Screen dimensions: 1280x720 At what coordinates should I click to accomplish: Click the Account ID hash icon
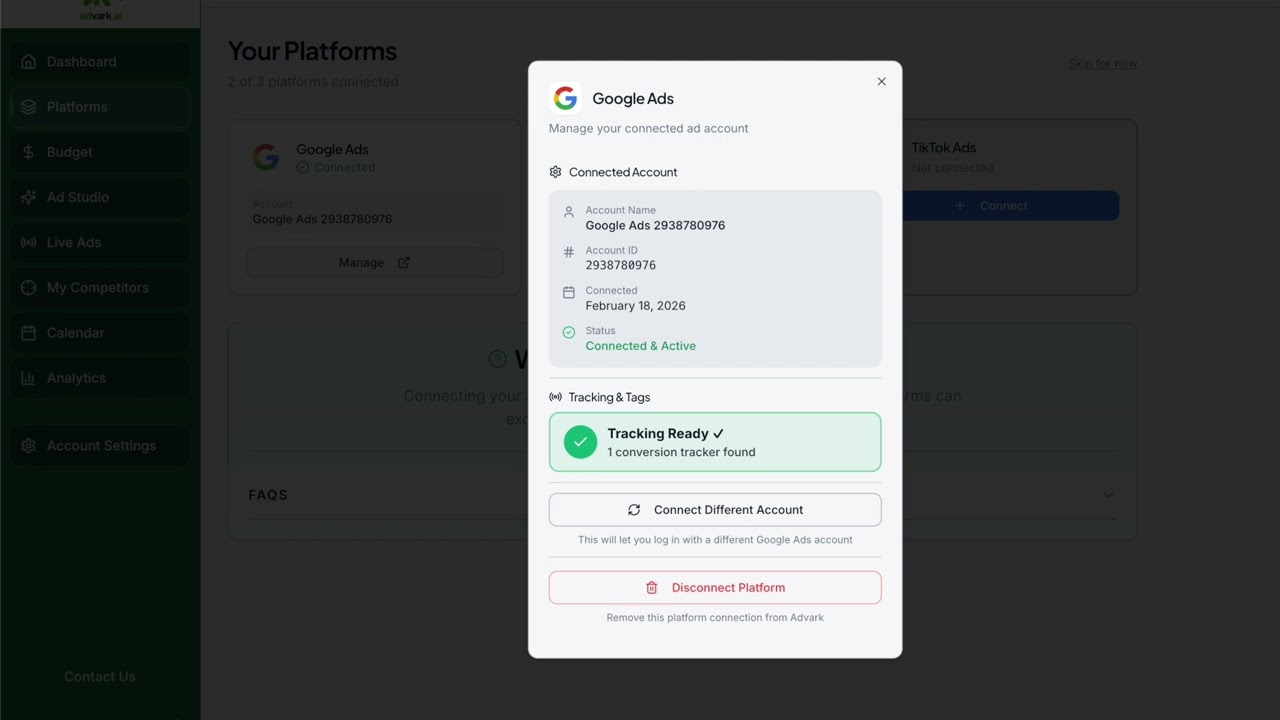(x=569, y=252)
